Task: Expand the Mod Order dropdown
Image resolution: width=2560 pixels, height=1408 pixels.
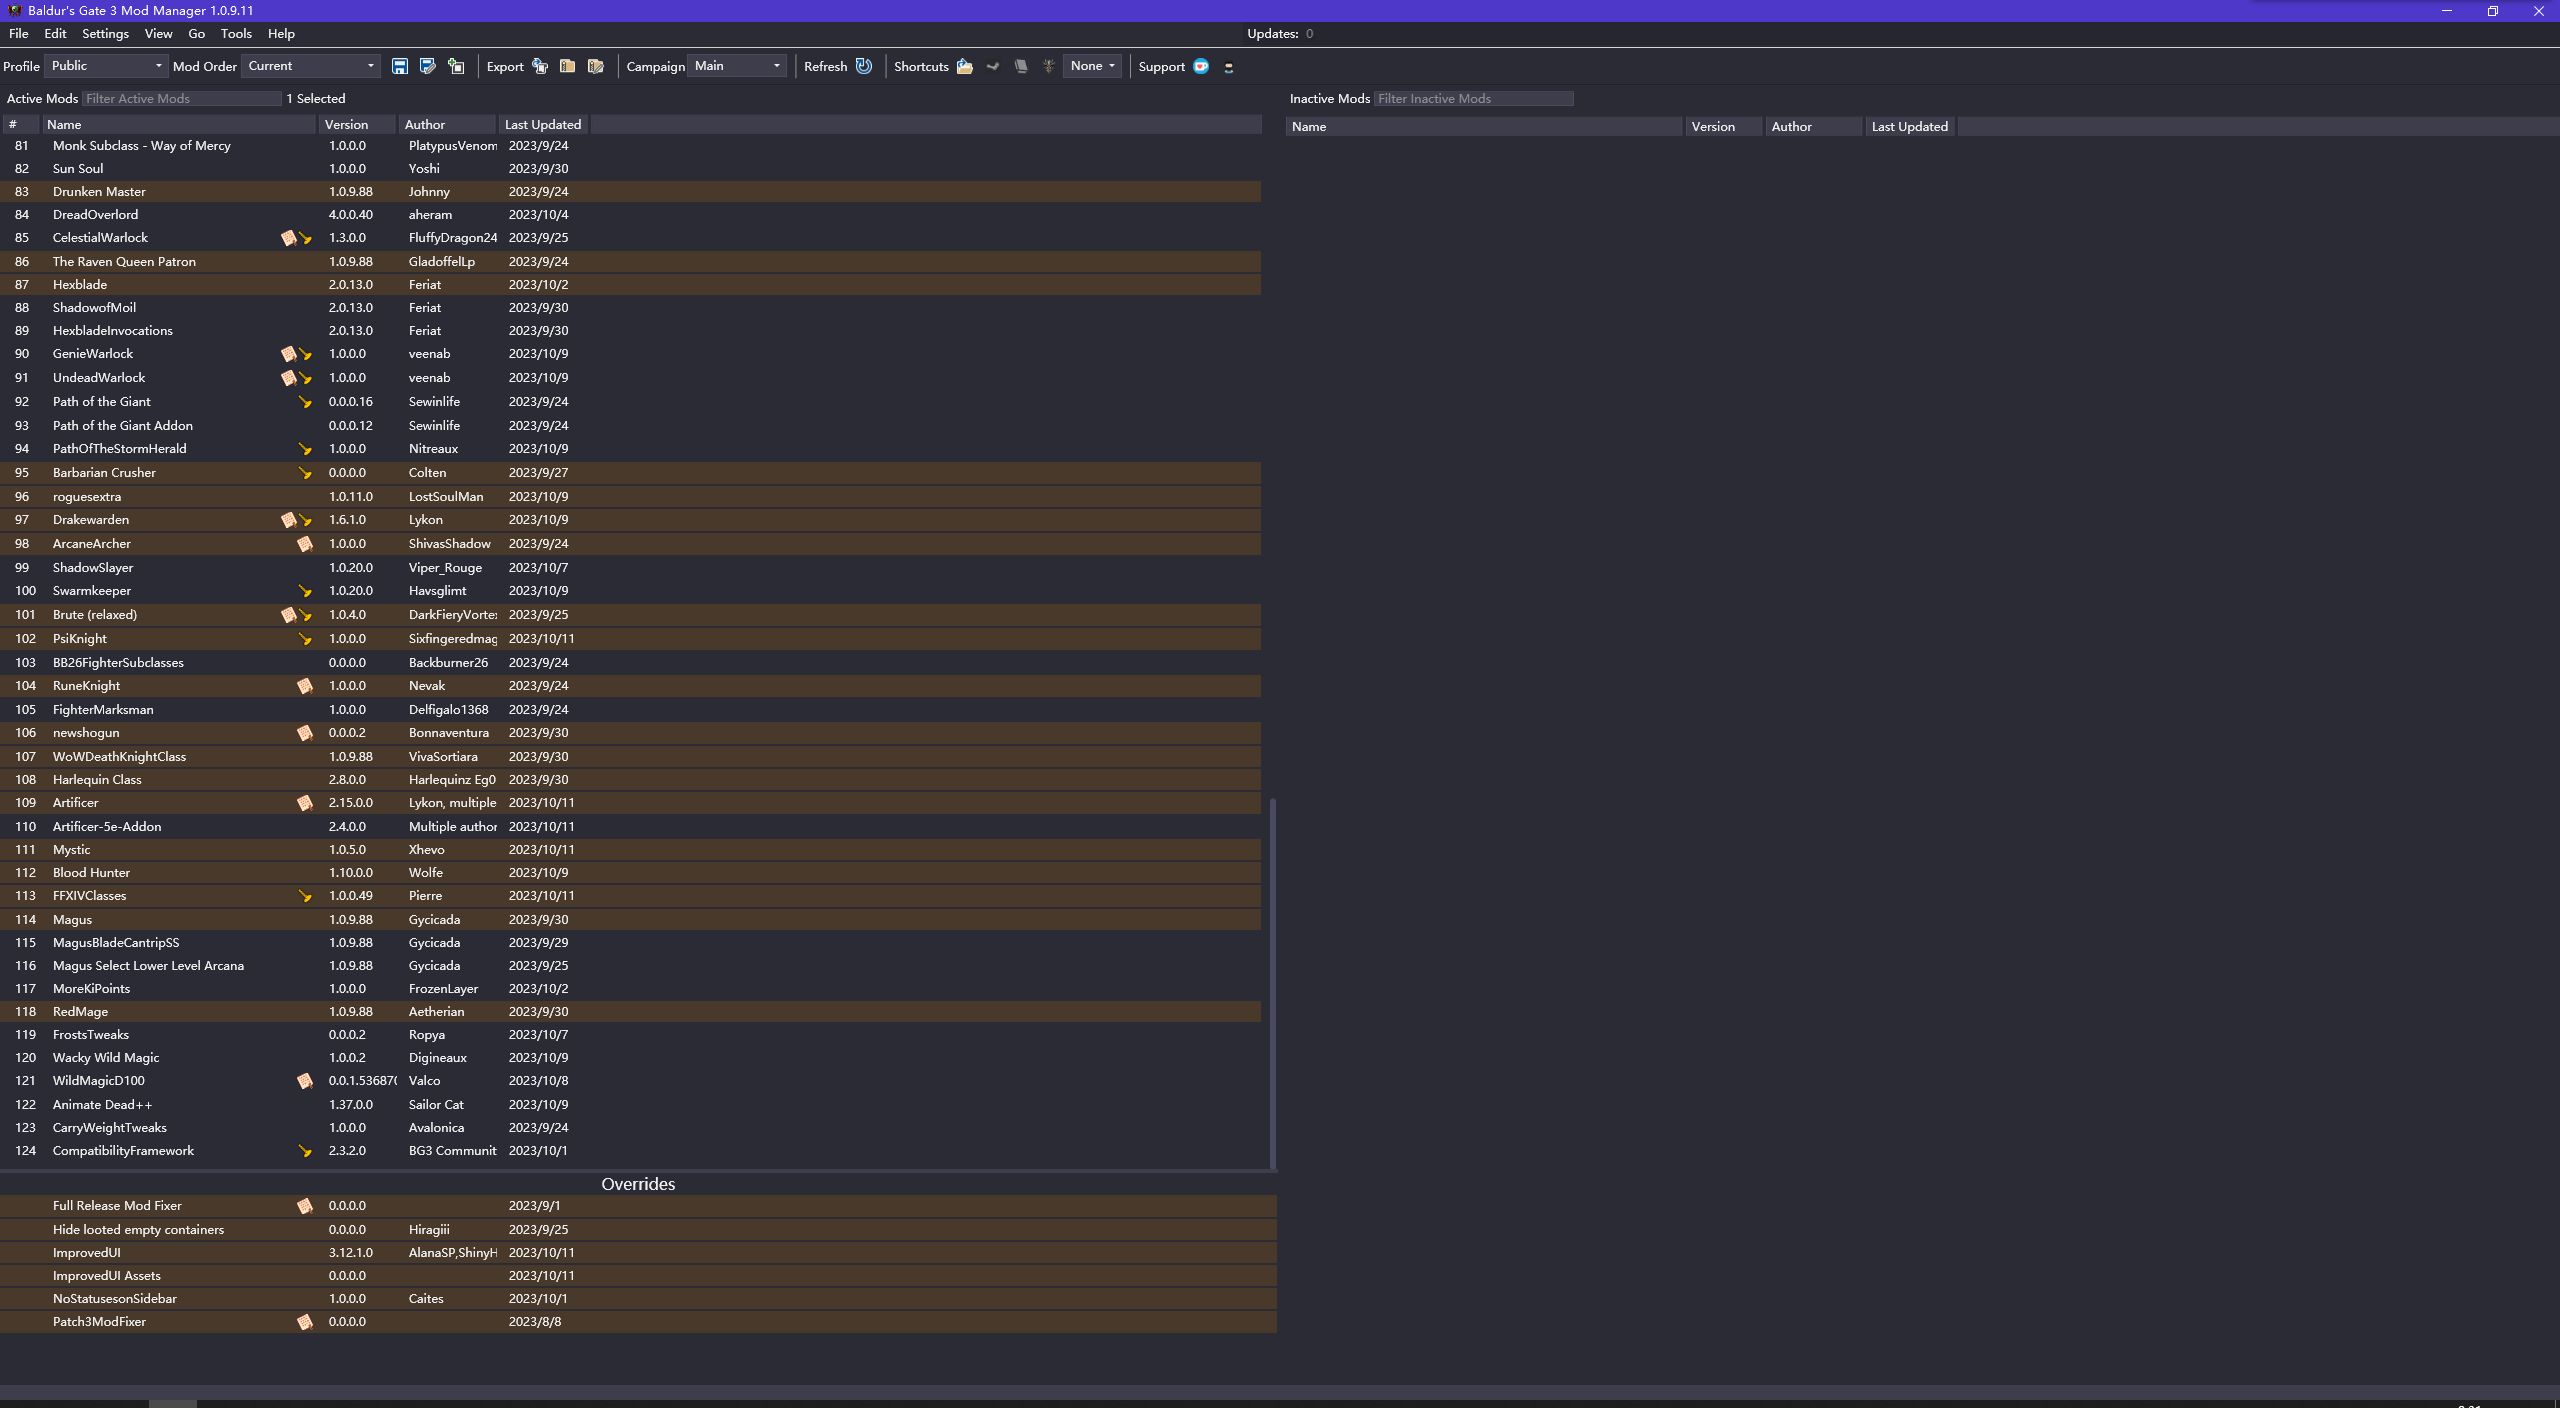Action: [x=311, y=66]
